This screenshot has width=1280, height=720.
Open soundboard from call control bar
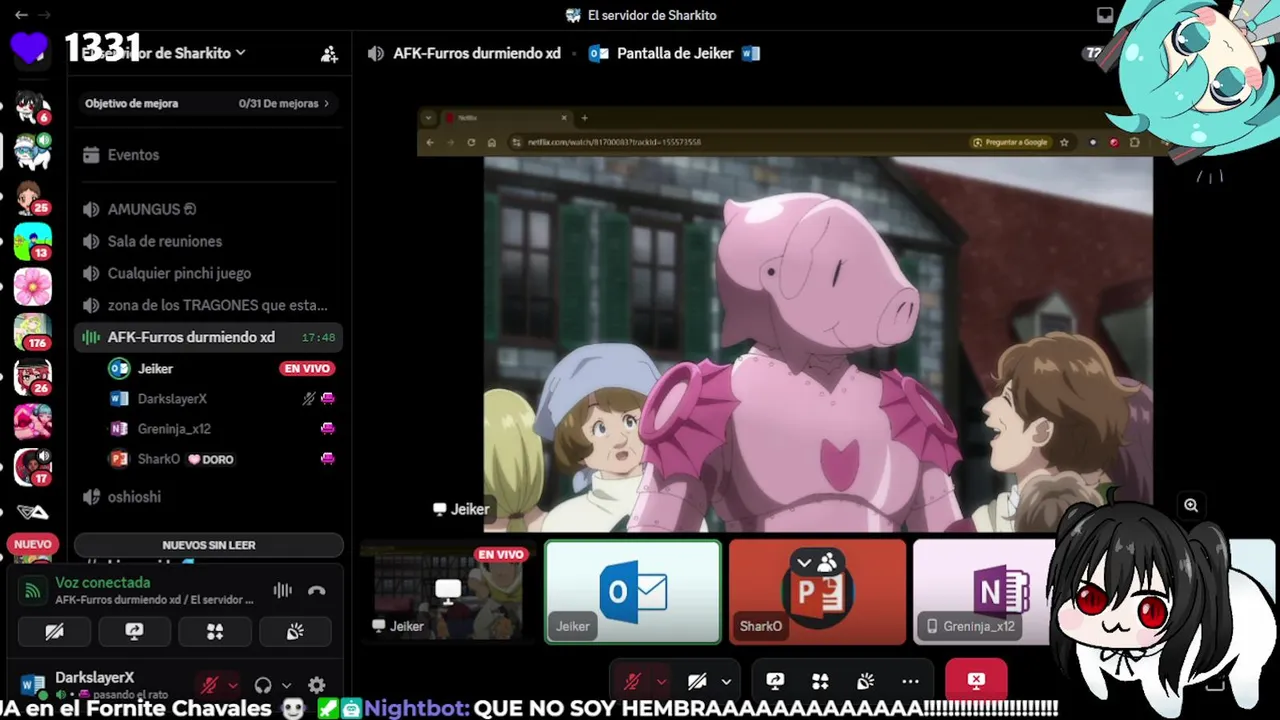[x=865, y=681]
